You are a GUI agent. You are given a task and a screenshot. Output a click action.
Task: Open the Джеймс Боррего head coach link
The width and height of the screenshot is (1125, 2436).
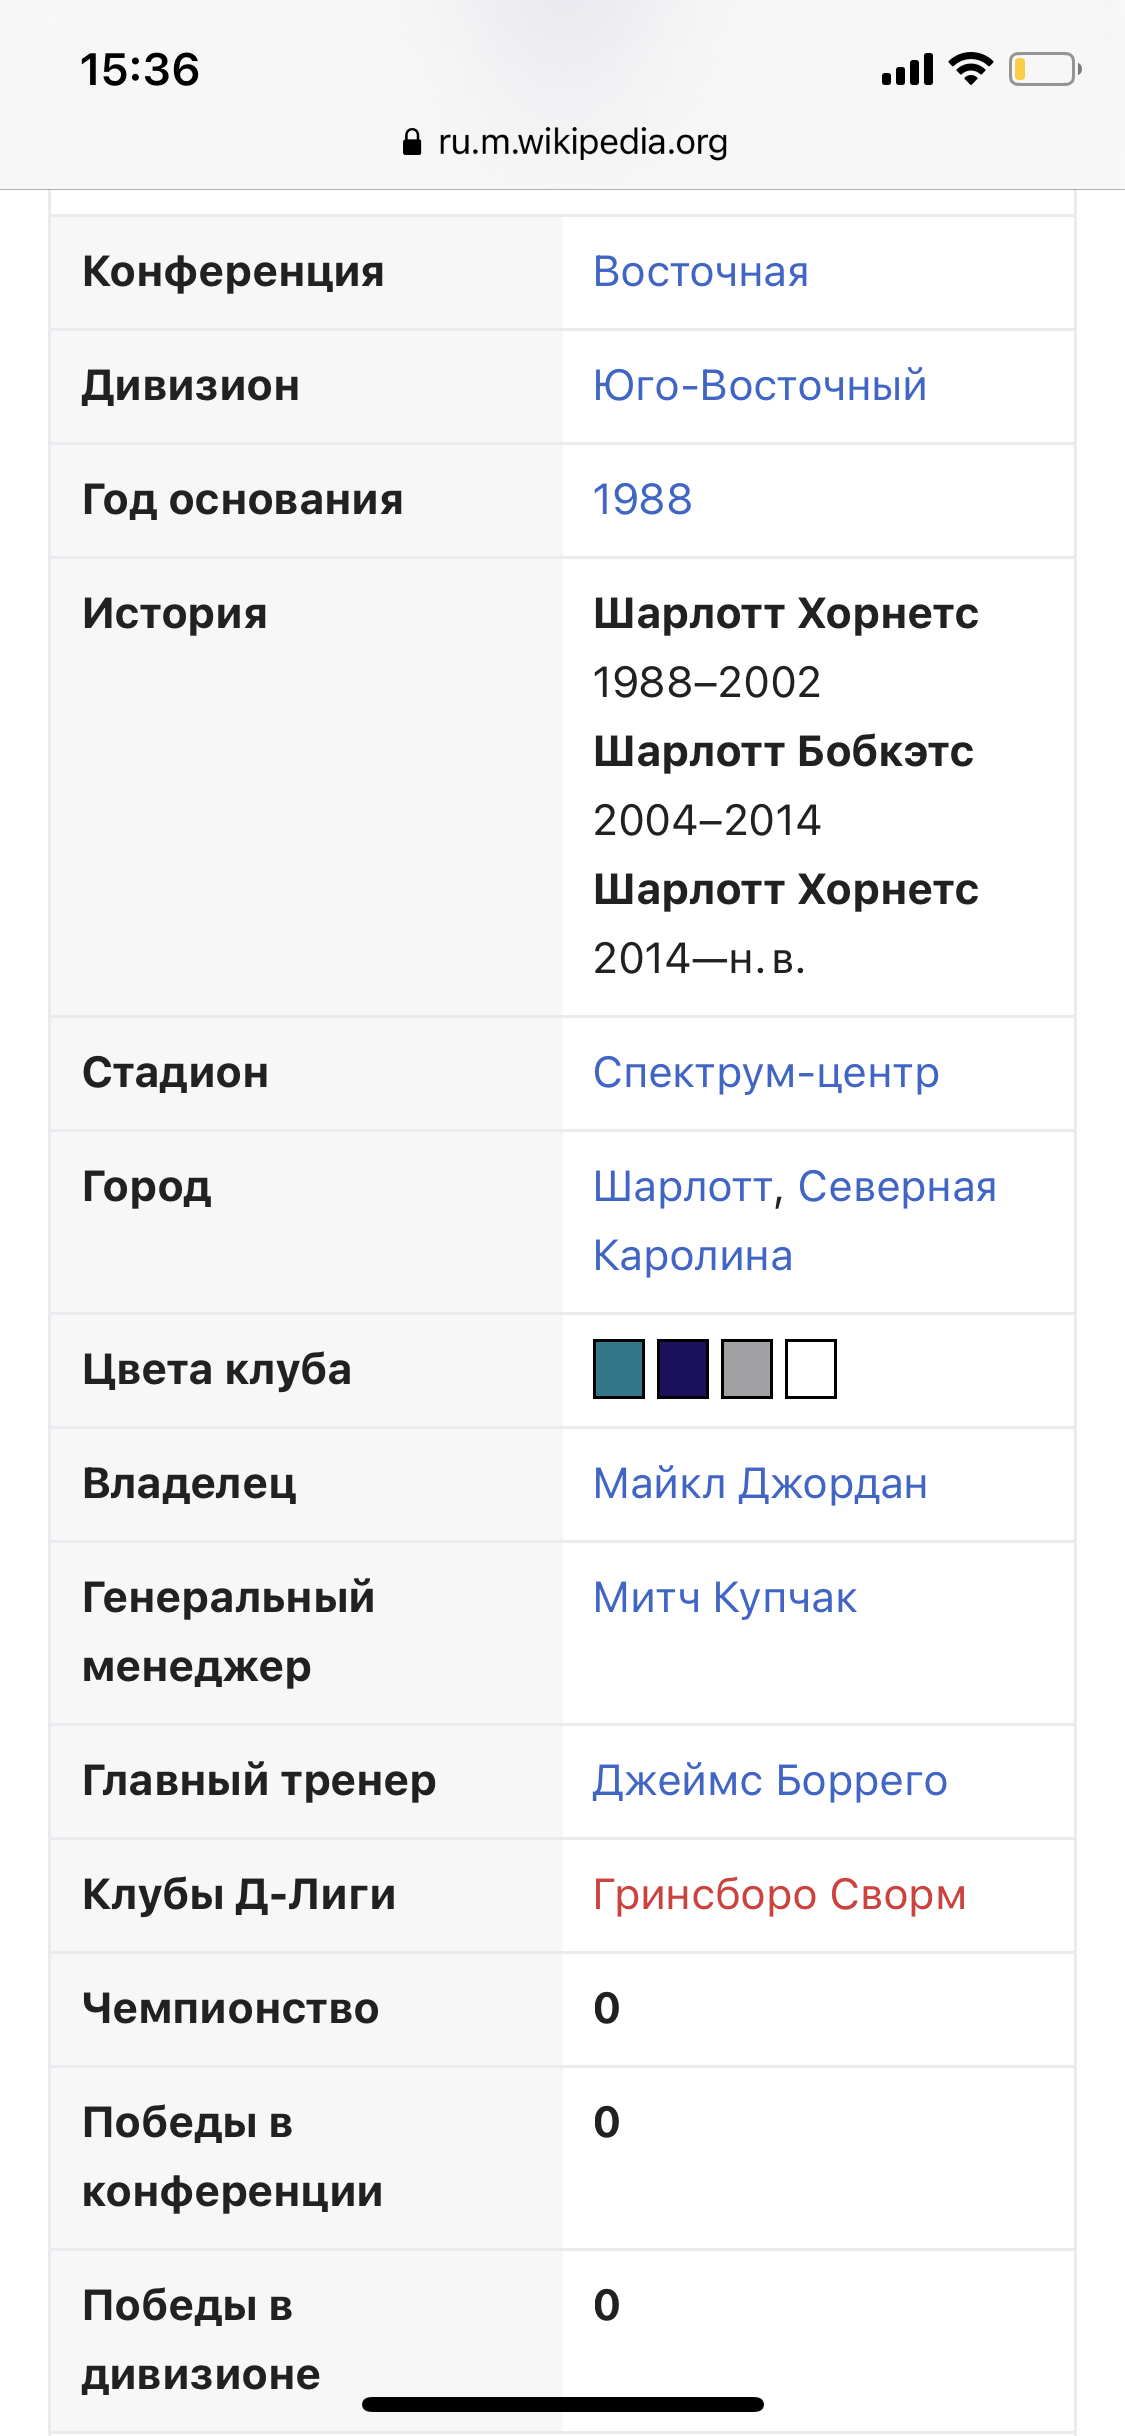[770, 1781]
